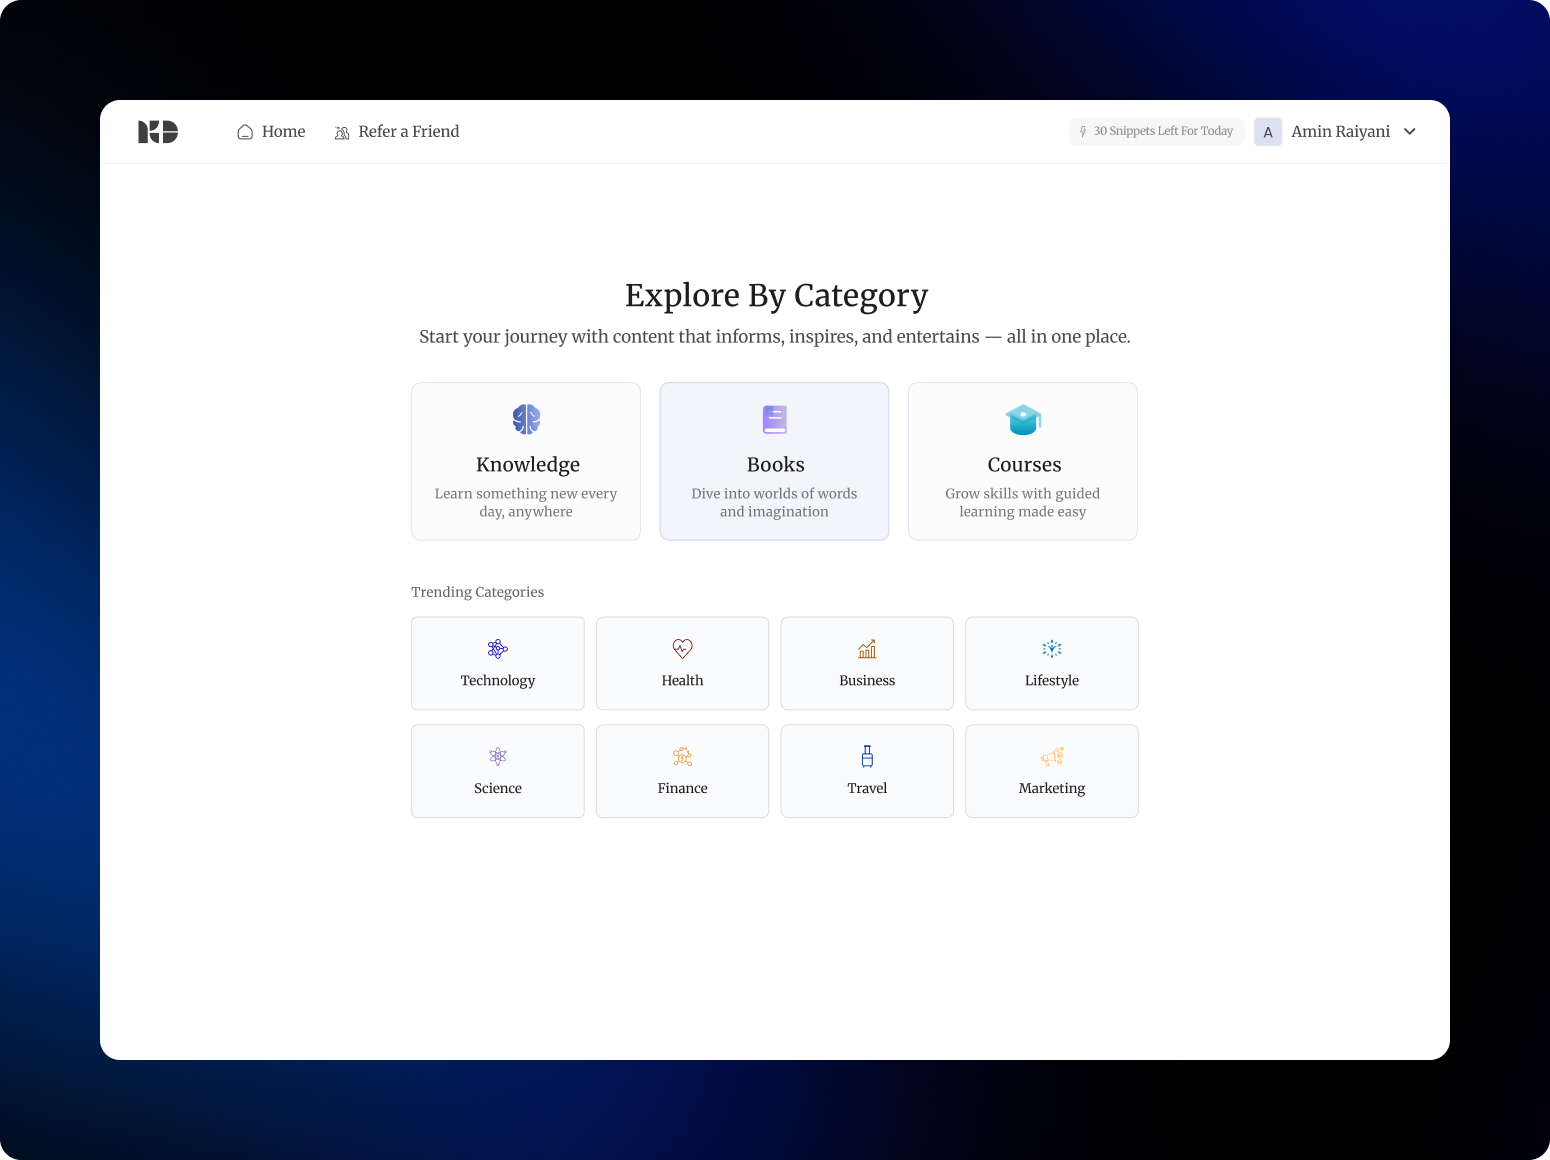Select the Travel trending label
Viewport: 1550px width, 1160px height.
867,788
